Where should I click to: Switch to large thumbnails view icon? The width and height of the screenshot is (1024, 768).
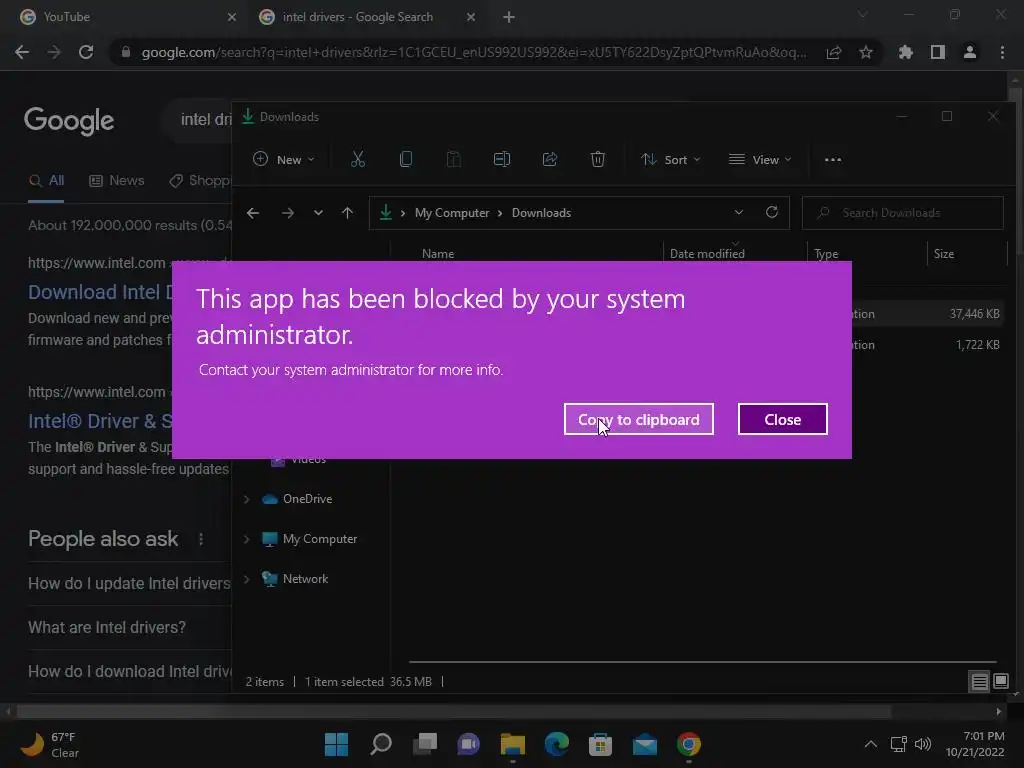tap(1000, 682)
